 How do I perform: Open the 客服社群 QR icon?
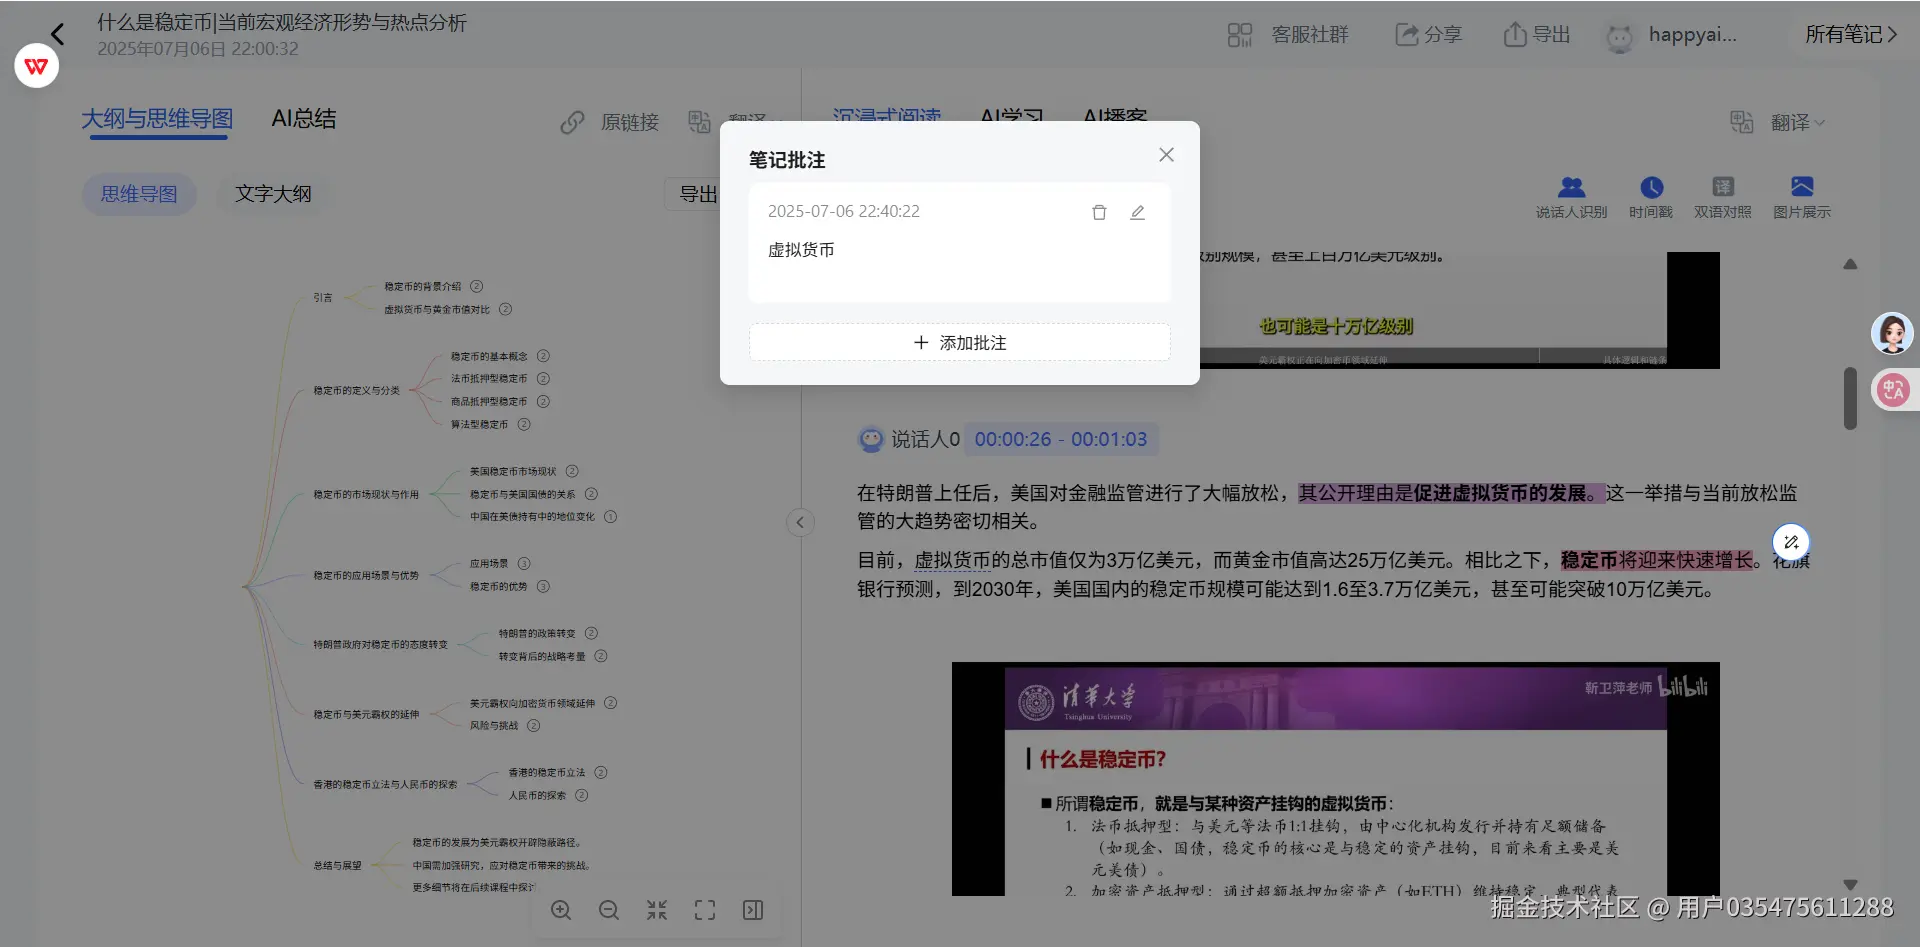click(x=1240, y=35)
